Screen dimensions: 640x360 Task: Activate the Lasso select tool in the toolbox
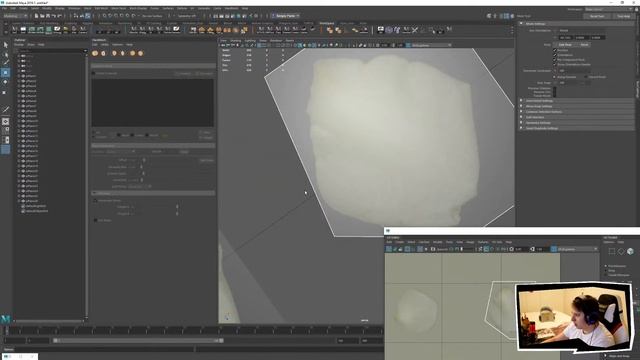point(5,54)
